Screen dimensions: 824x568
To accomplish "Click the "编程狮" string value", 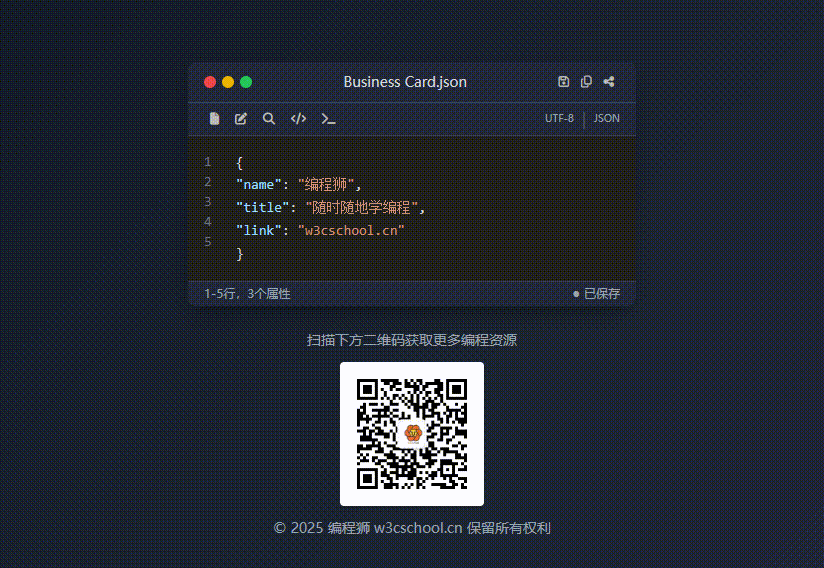I will pyautogui.click(x=326, y=184).
